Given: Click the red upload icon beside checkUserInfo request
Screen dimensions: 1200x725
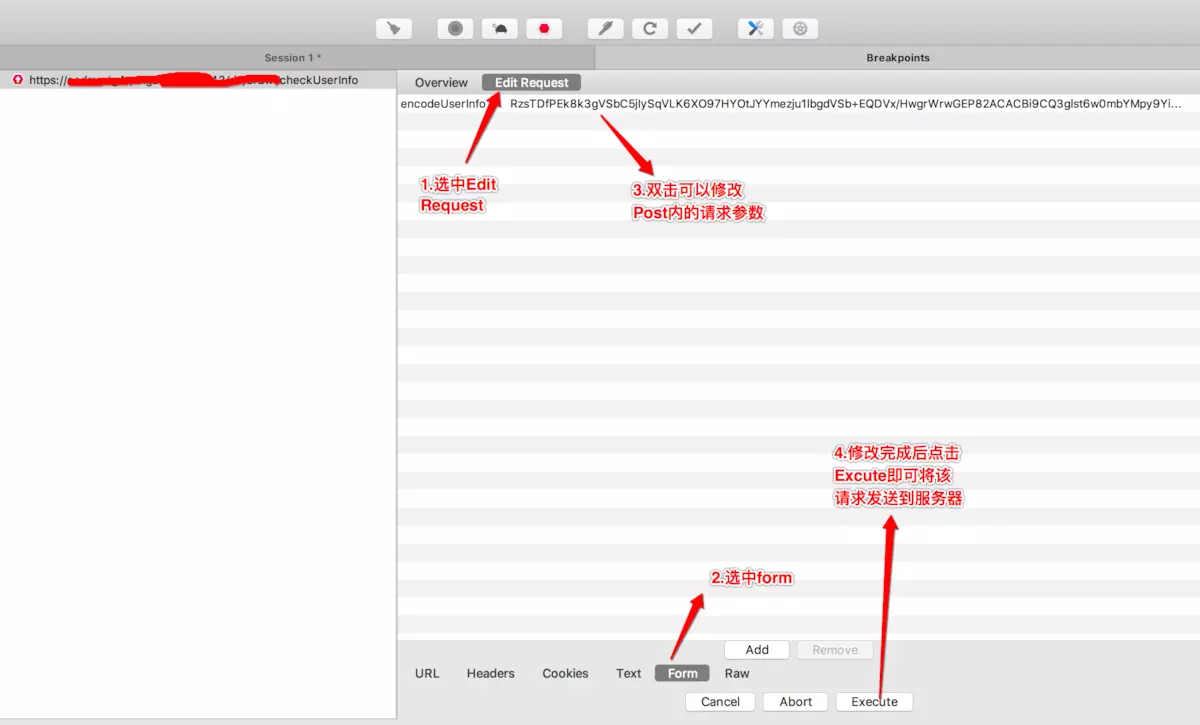Looking at the screenshot, I should coord(18,80).
